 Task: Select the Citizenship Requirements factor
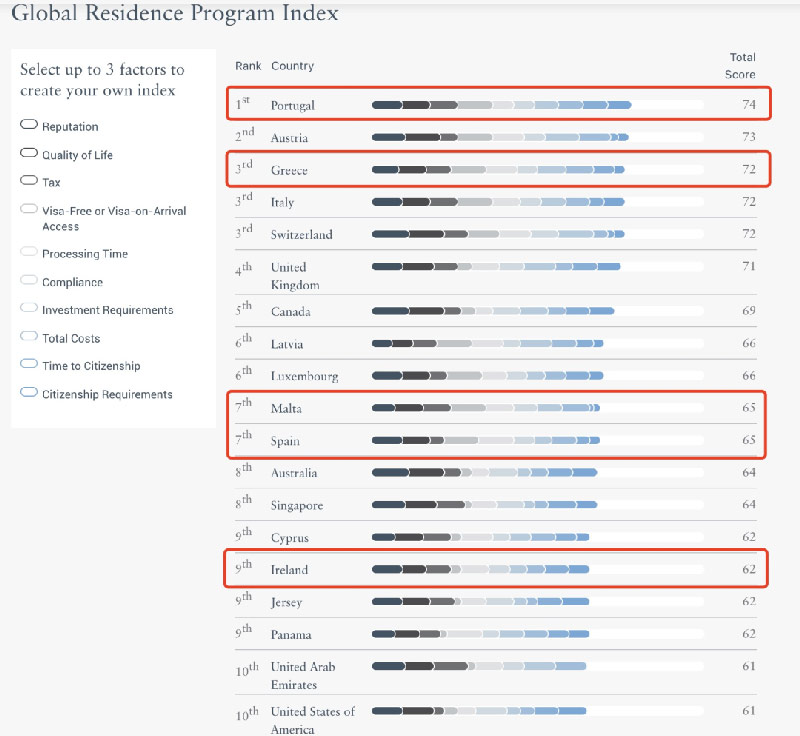29,393
